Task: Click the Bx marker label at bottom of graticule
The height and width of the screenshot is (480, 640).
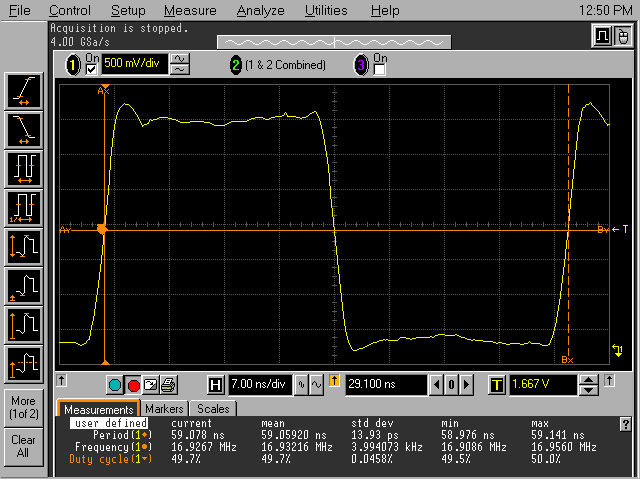Action: coord(568,360)
